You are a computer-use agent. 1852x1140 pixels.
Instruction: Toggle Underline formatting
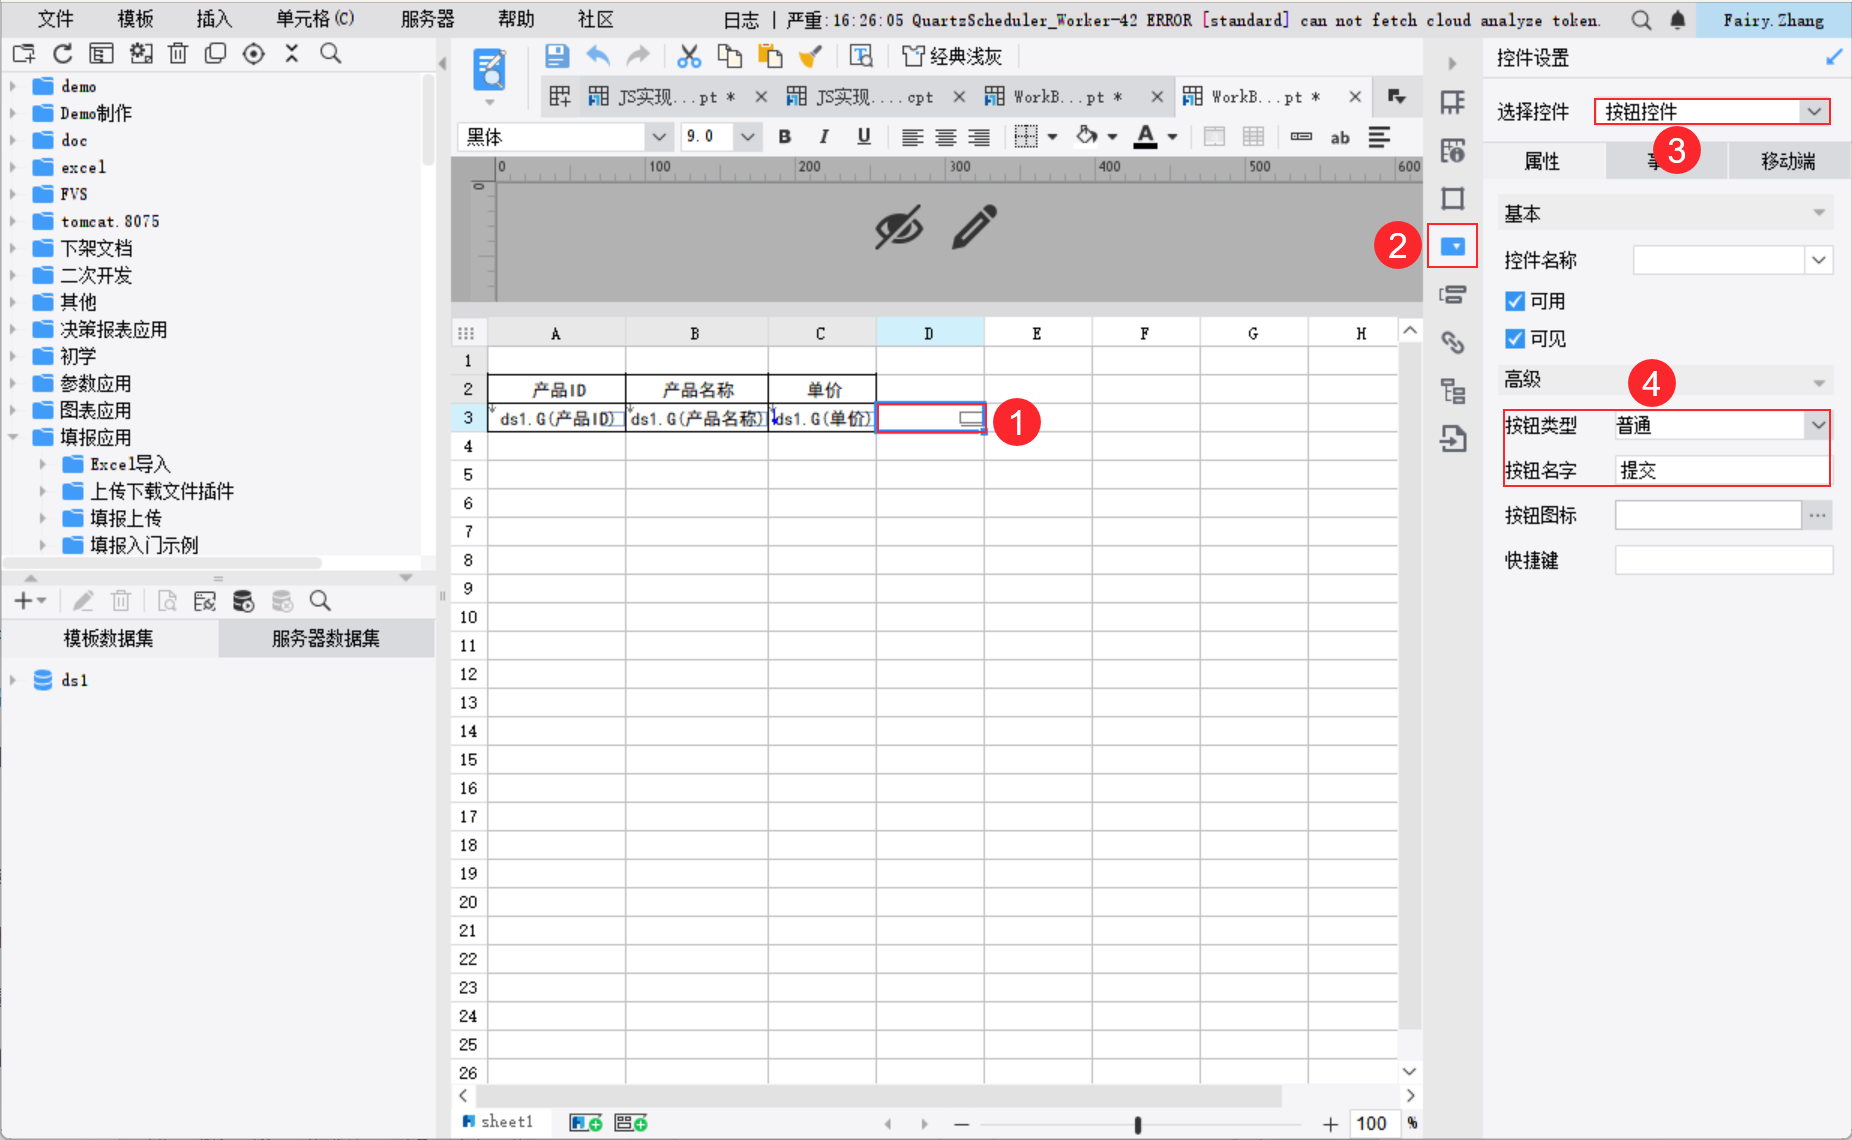pos(864,137)
